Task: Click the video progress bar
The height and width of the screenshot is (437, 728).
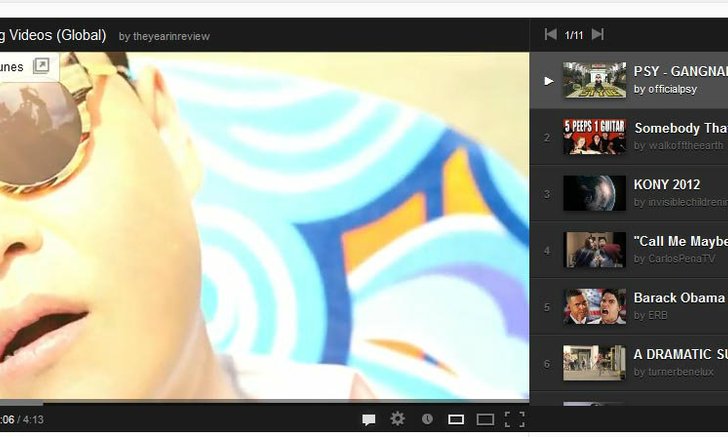Action: [264, 402]
